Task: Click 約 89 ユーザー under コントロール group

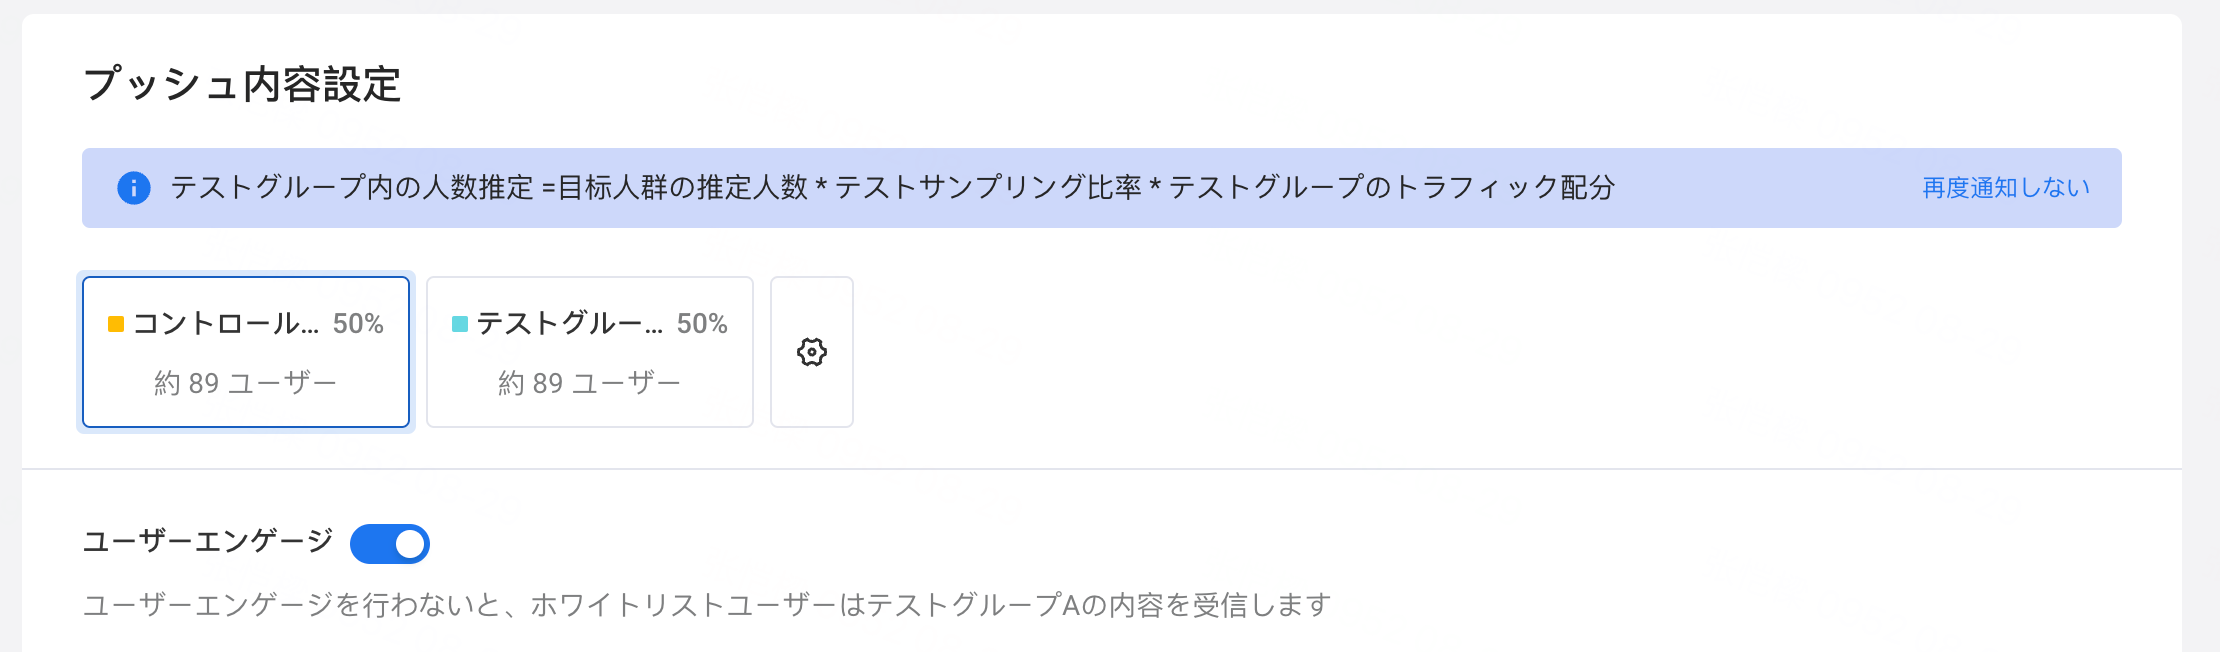Action: (x=246, y=383)
